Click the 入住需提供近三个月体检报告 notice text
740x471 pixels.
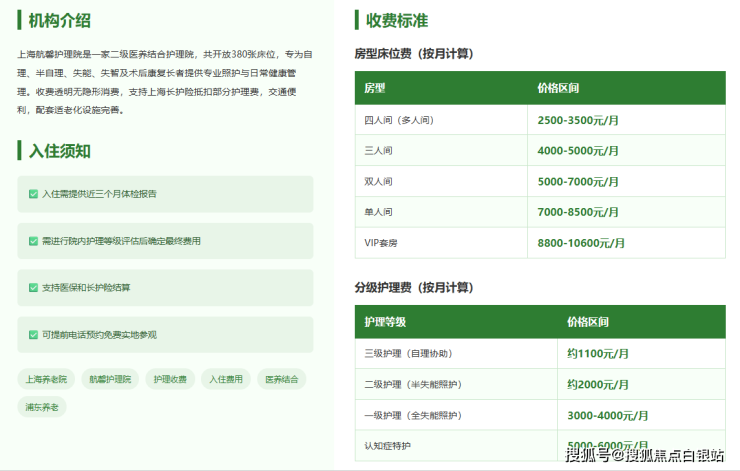tap(99, 194)
